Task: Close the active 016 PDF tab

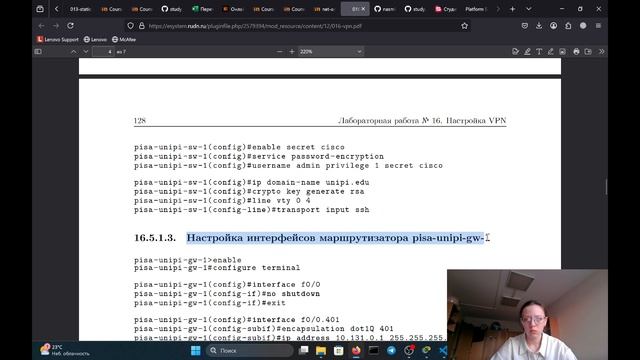Action: pos(363,9)
